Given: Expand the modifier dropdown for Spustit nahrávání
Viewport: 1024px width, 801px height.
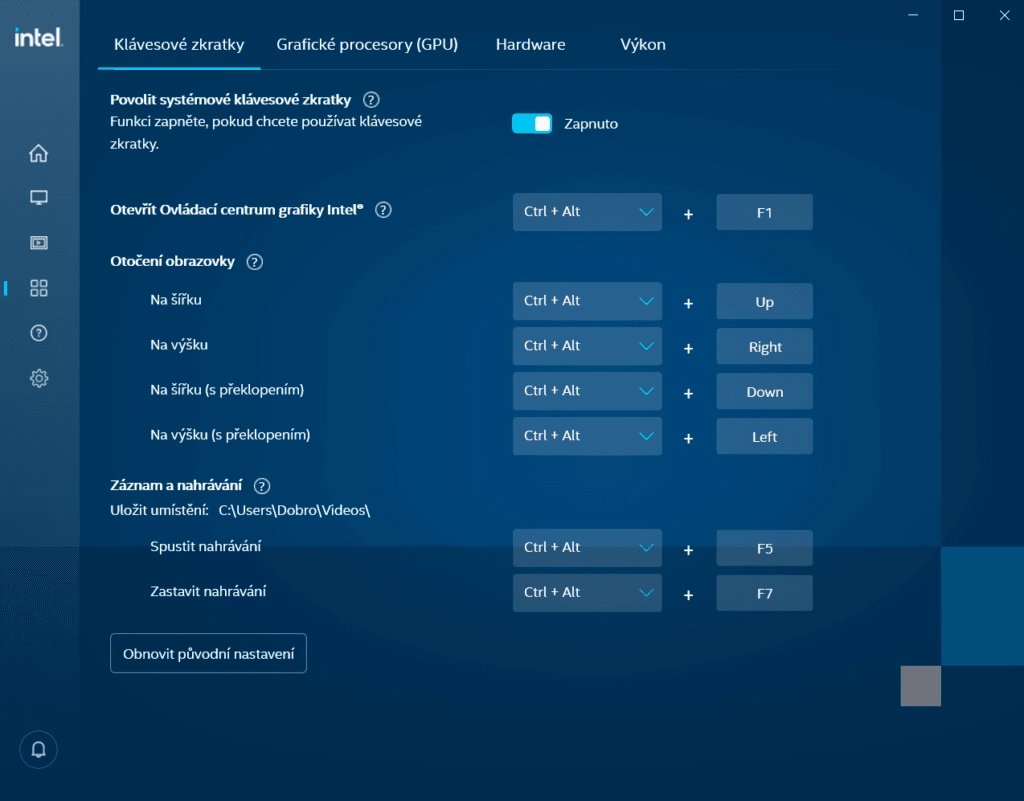Looking at the screenshot, I should point(587,547).
